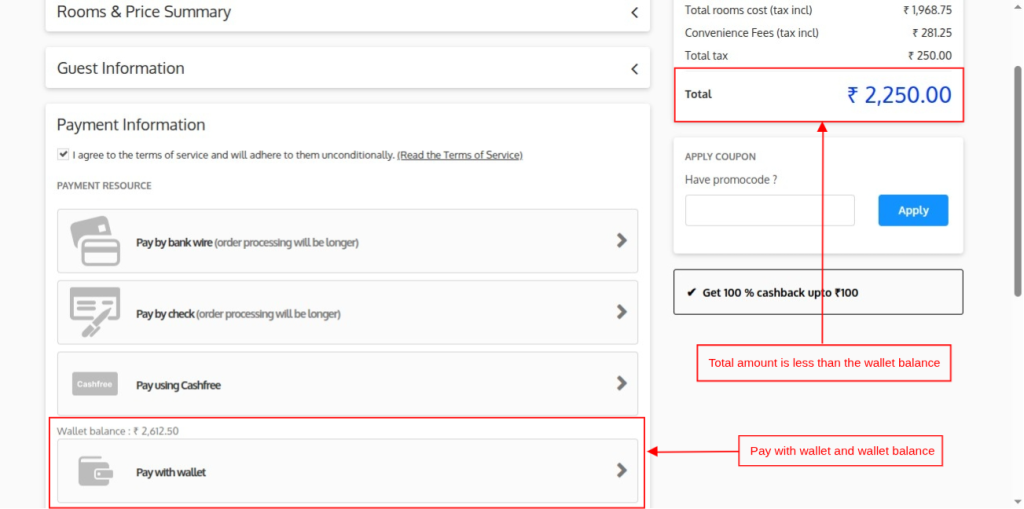Open the Pay with wallet arrow

click(x=621, y=471)
